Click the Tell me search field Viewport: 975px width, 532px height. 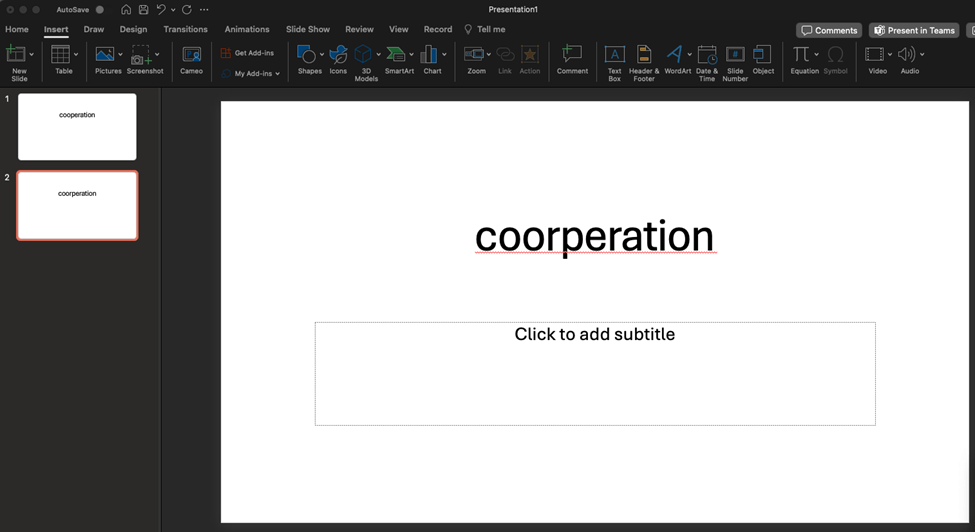(x=485, y=29)
